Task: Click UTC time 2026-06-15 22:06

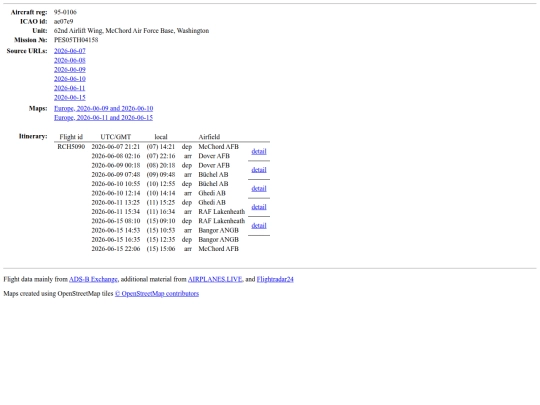Action: point(116,249)
